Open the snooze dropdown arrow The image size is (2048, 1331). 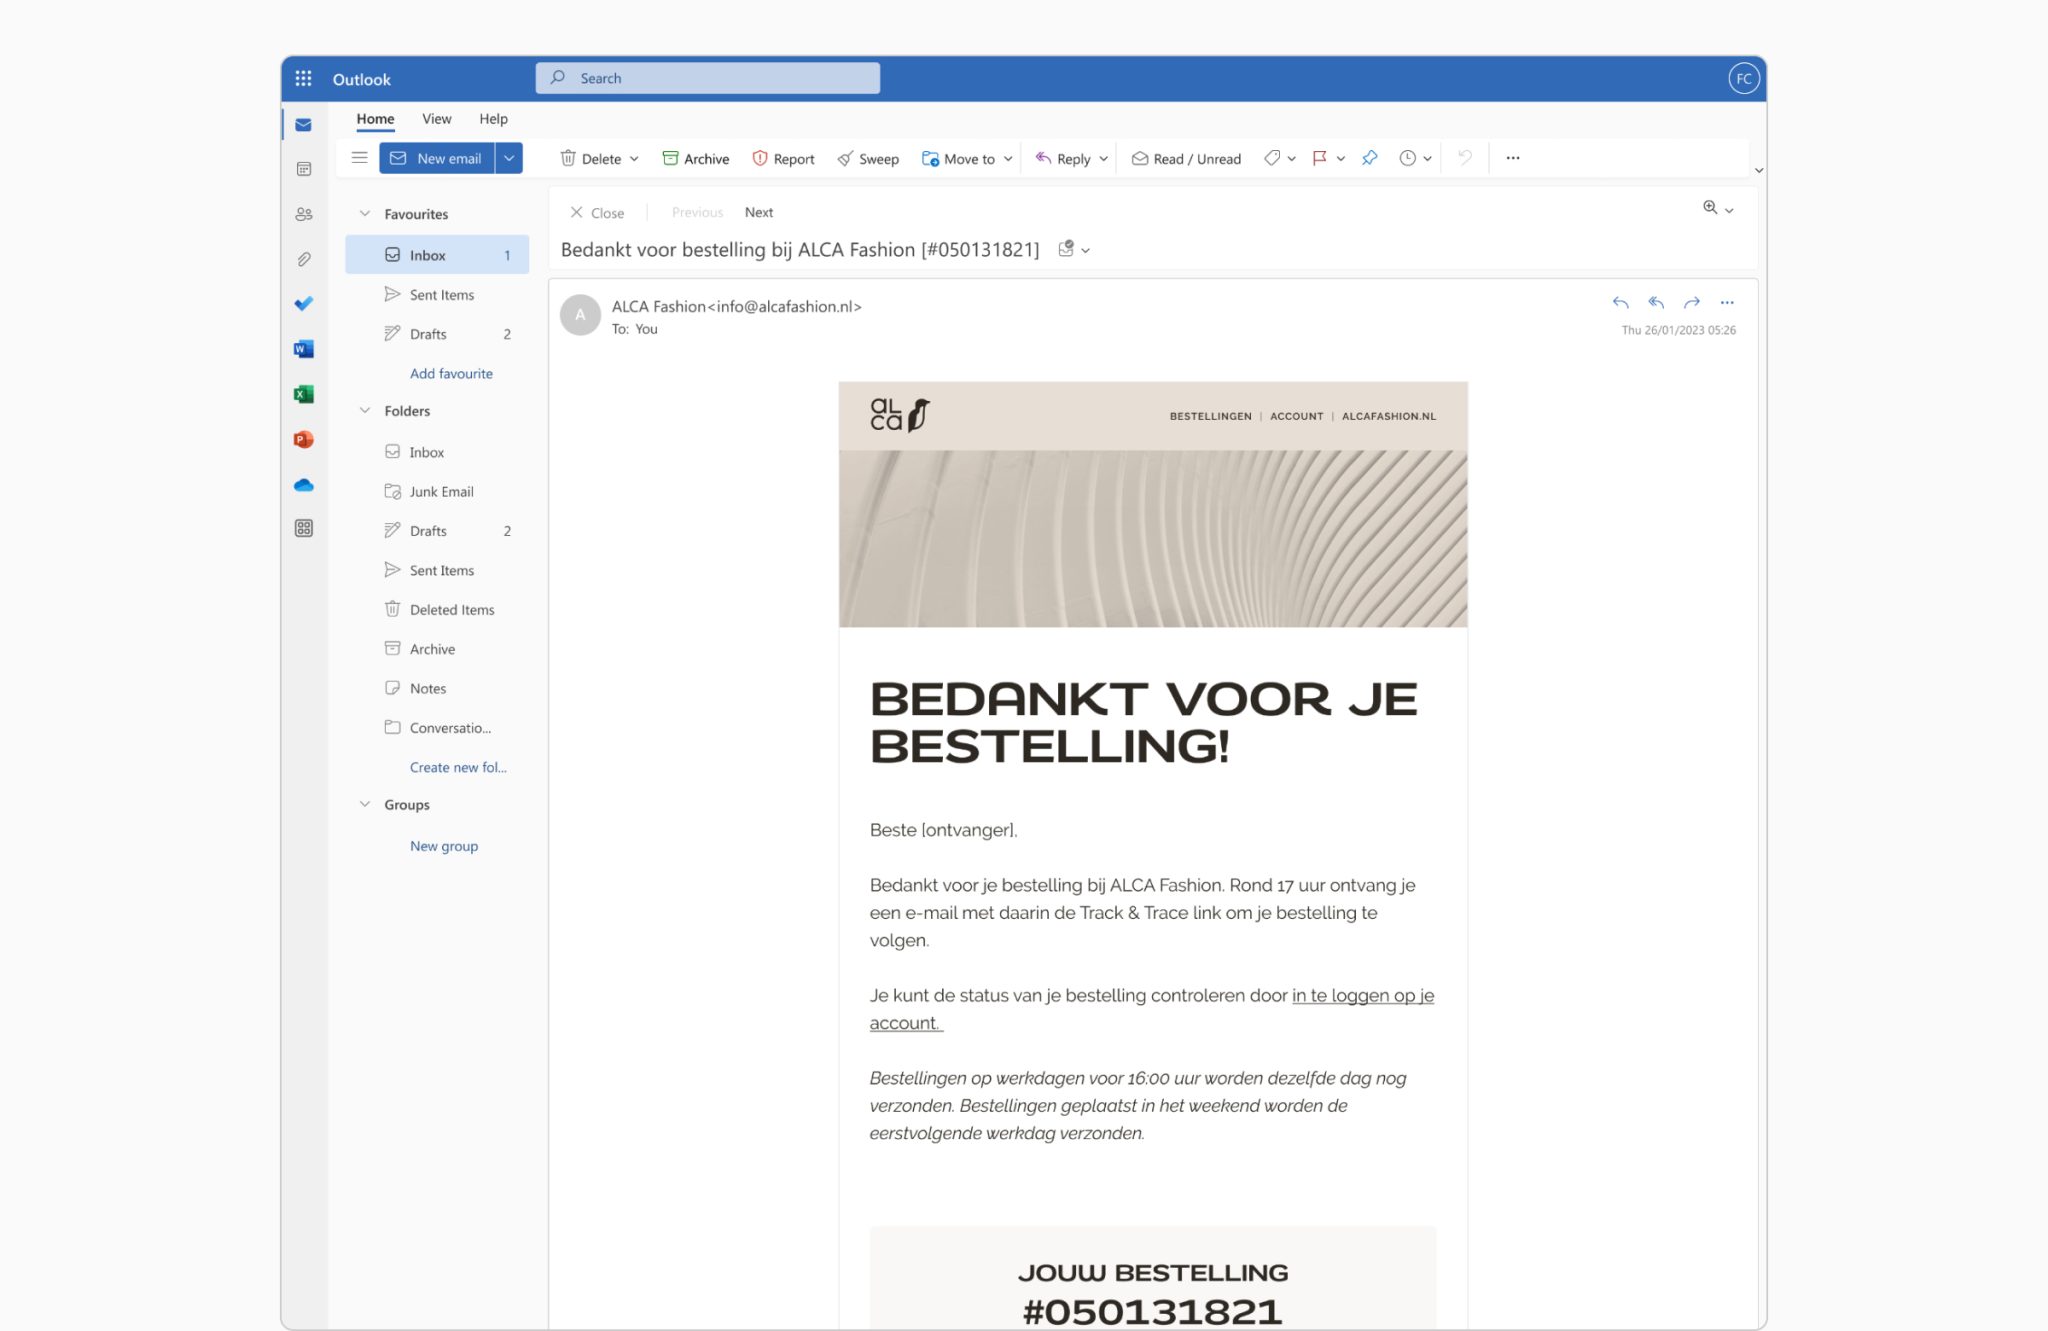(1428, 159)
